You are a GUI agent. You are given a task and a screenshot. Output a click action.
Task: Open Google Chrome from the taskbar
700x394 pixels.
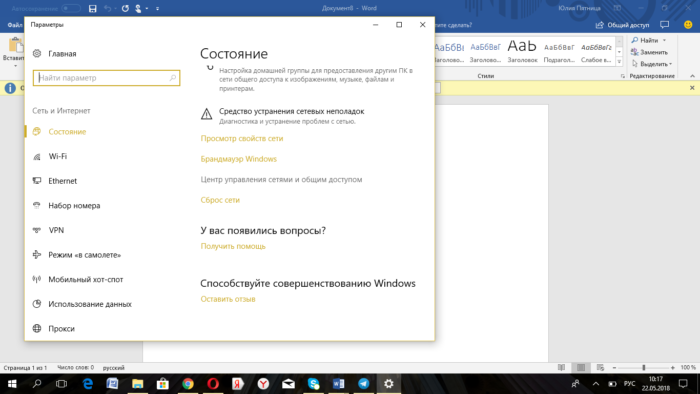click(188, 384)
